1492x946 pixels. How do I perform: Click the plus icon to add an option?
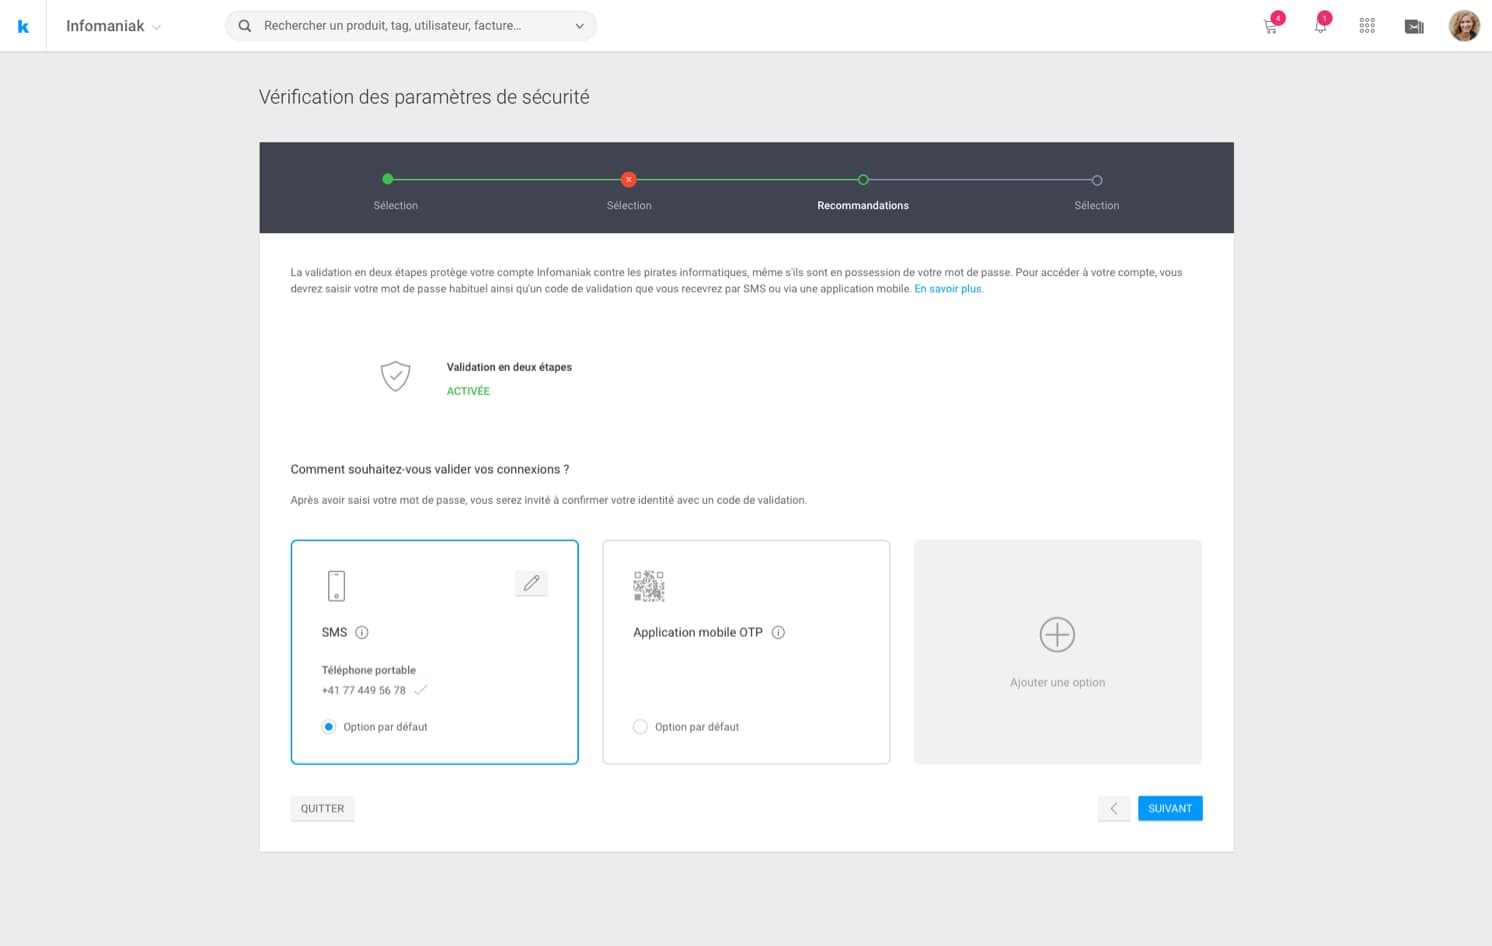click(1057, 635)
